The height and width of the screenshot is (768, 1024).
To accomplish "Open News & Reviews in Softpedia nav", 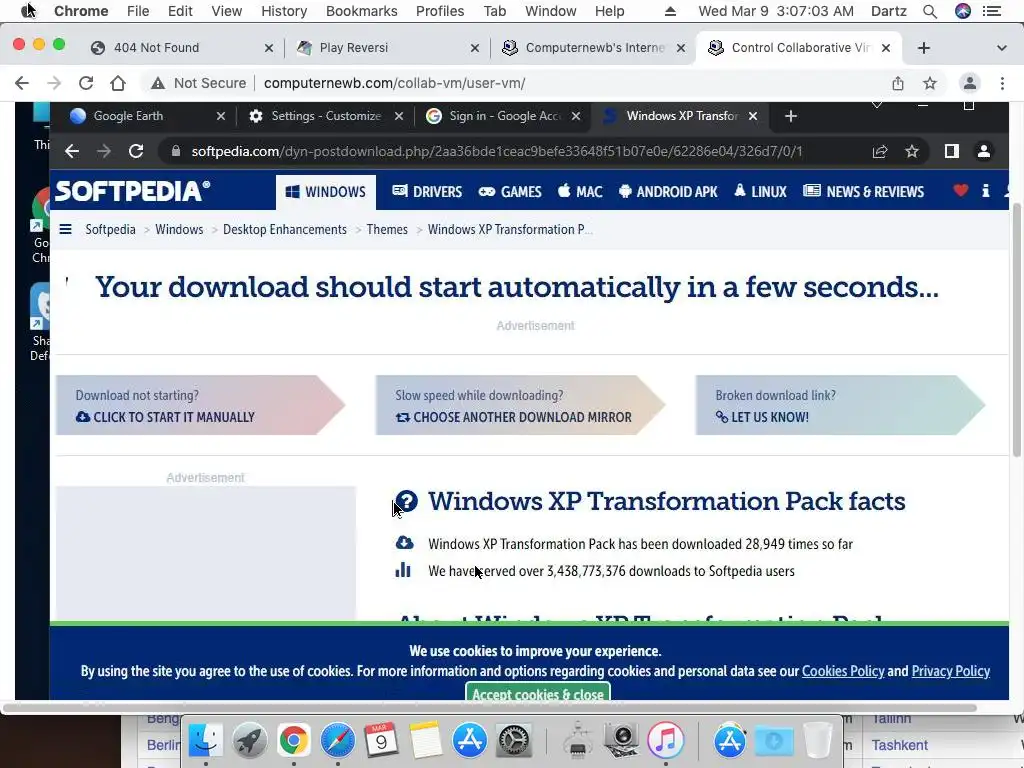I will click(x=863, y=191).
